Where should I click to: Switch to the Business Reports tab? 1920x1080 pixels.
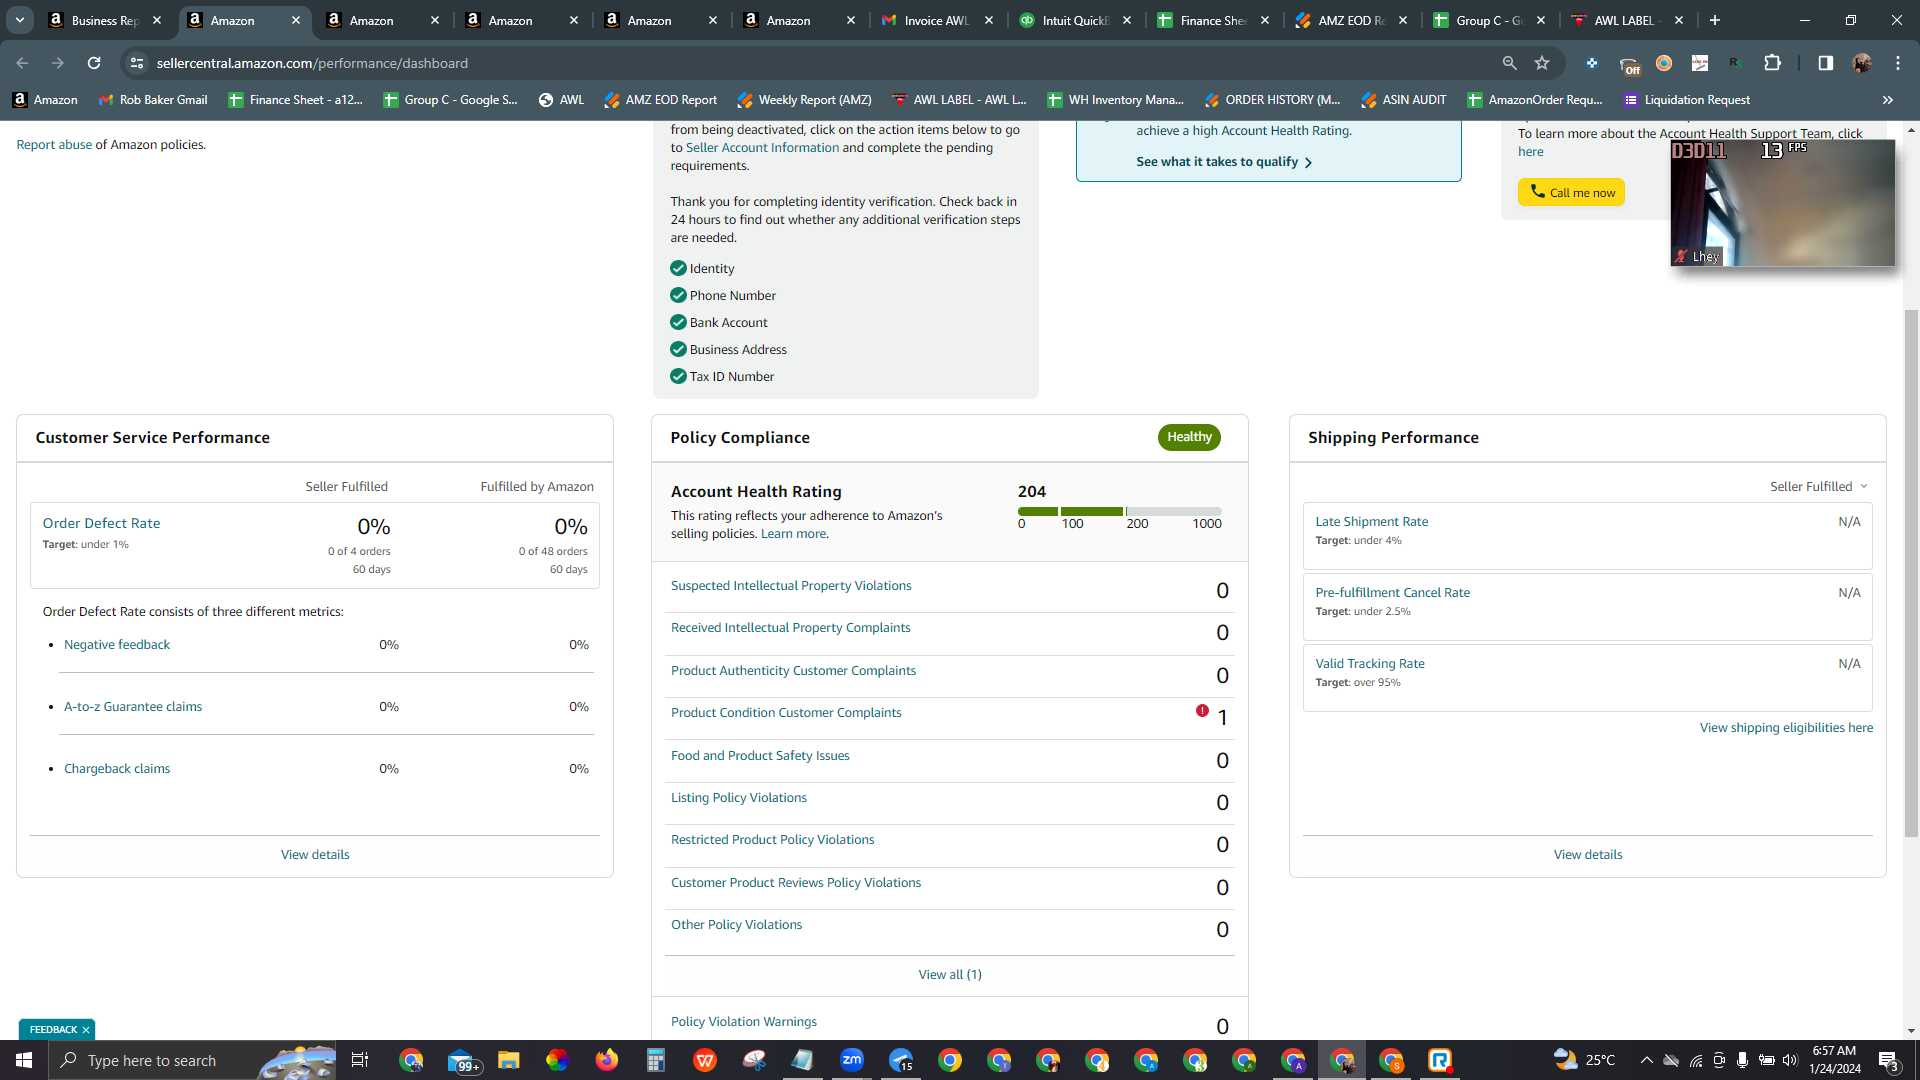[105, 20]
